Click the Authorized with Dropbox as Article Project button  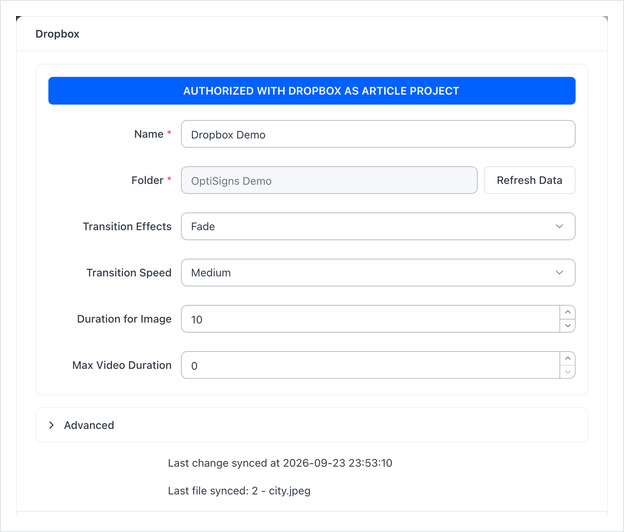tap(312, 91)
